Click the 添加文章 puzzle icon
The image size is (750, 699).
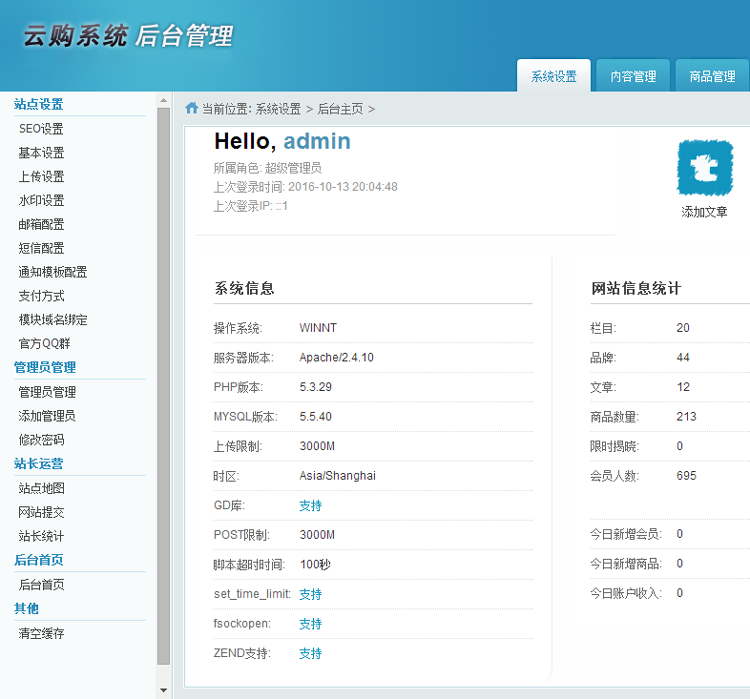pyautogui.click(x=704, y=168)
